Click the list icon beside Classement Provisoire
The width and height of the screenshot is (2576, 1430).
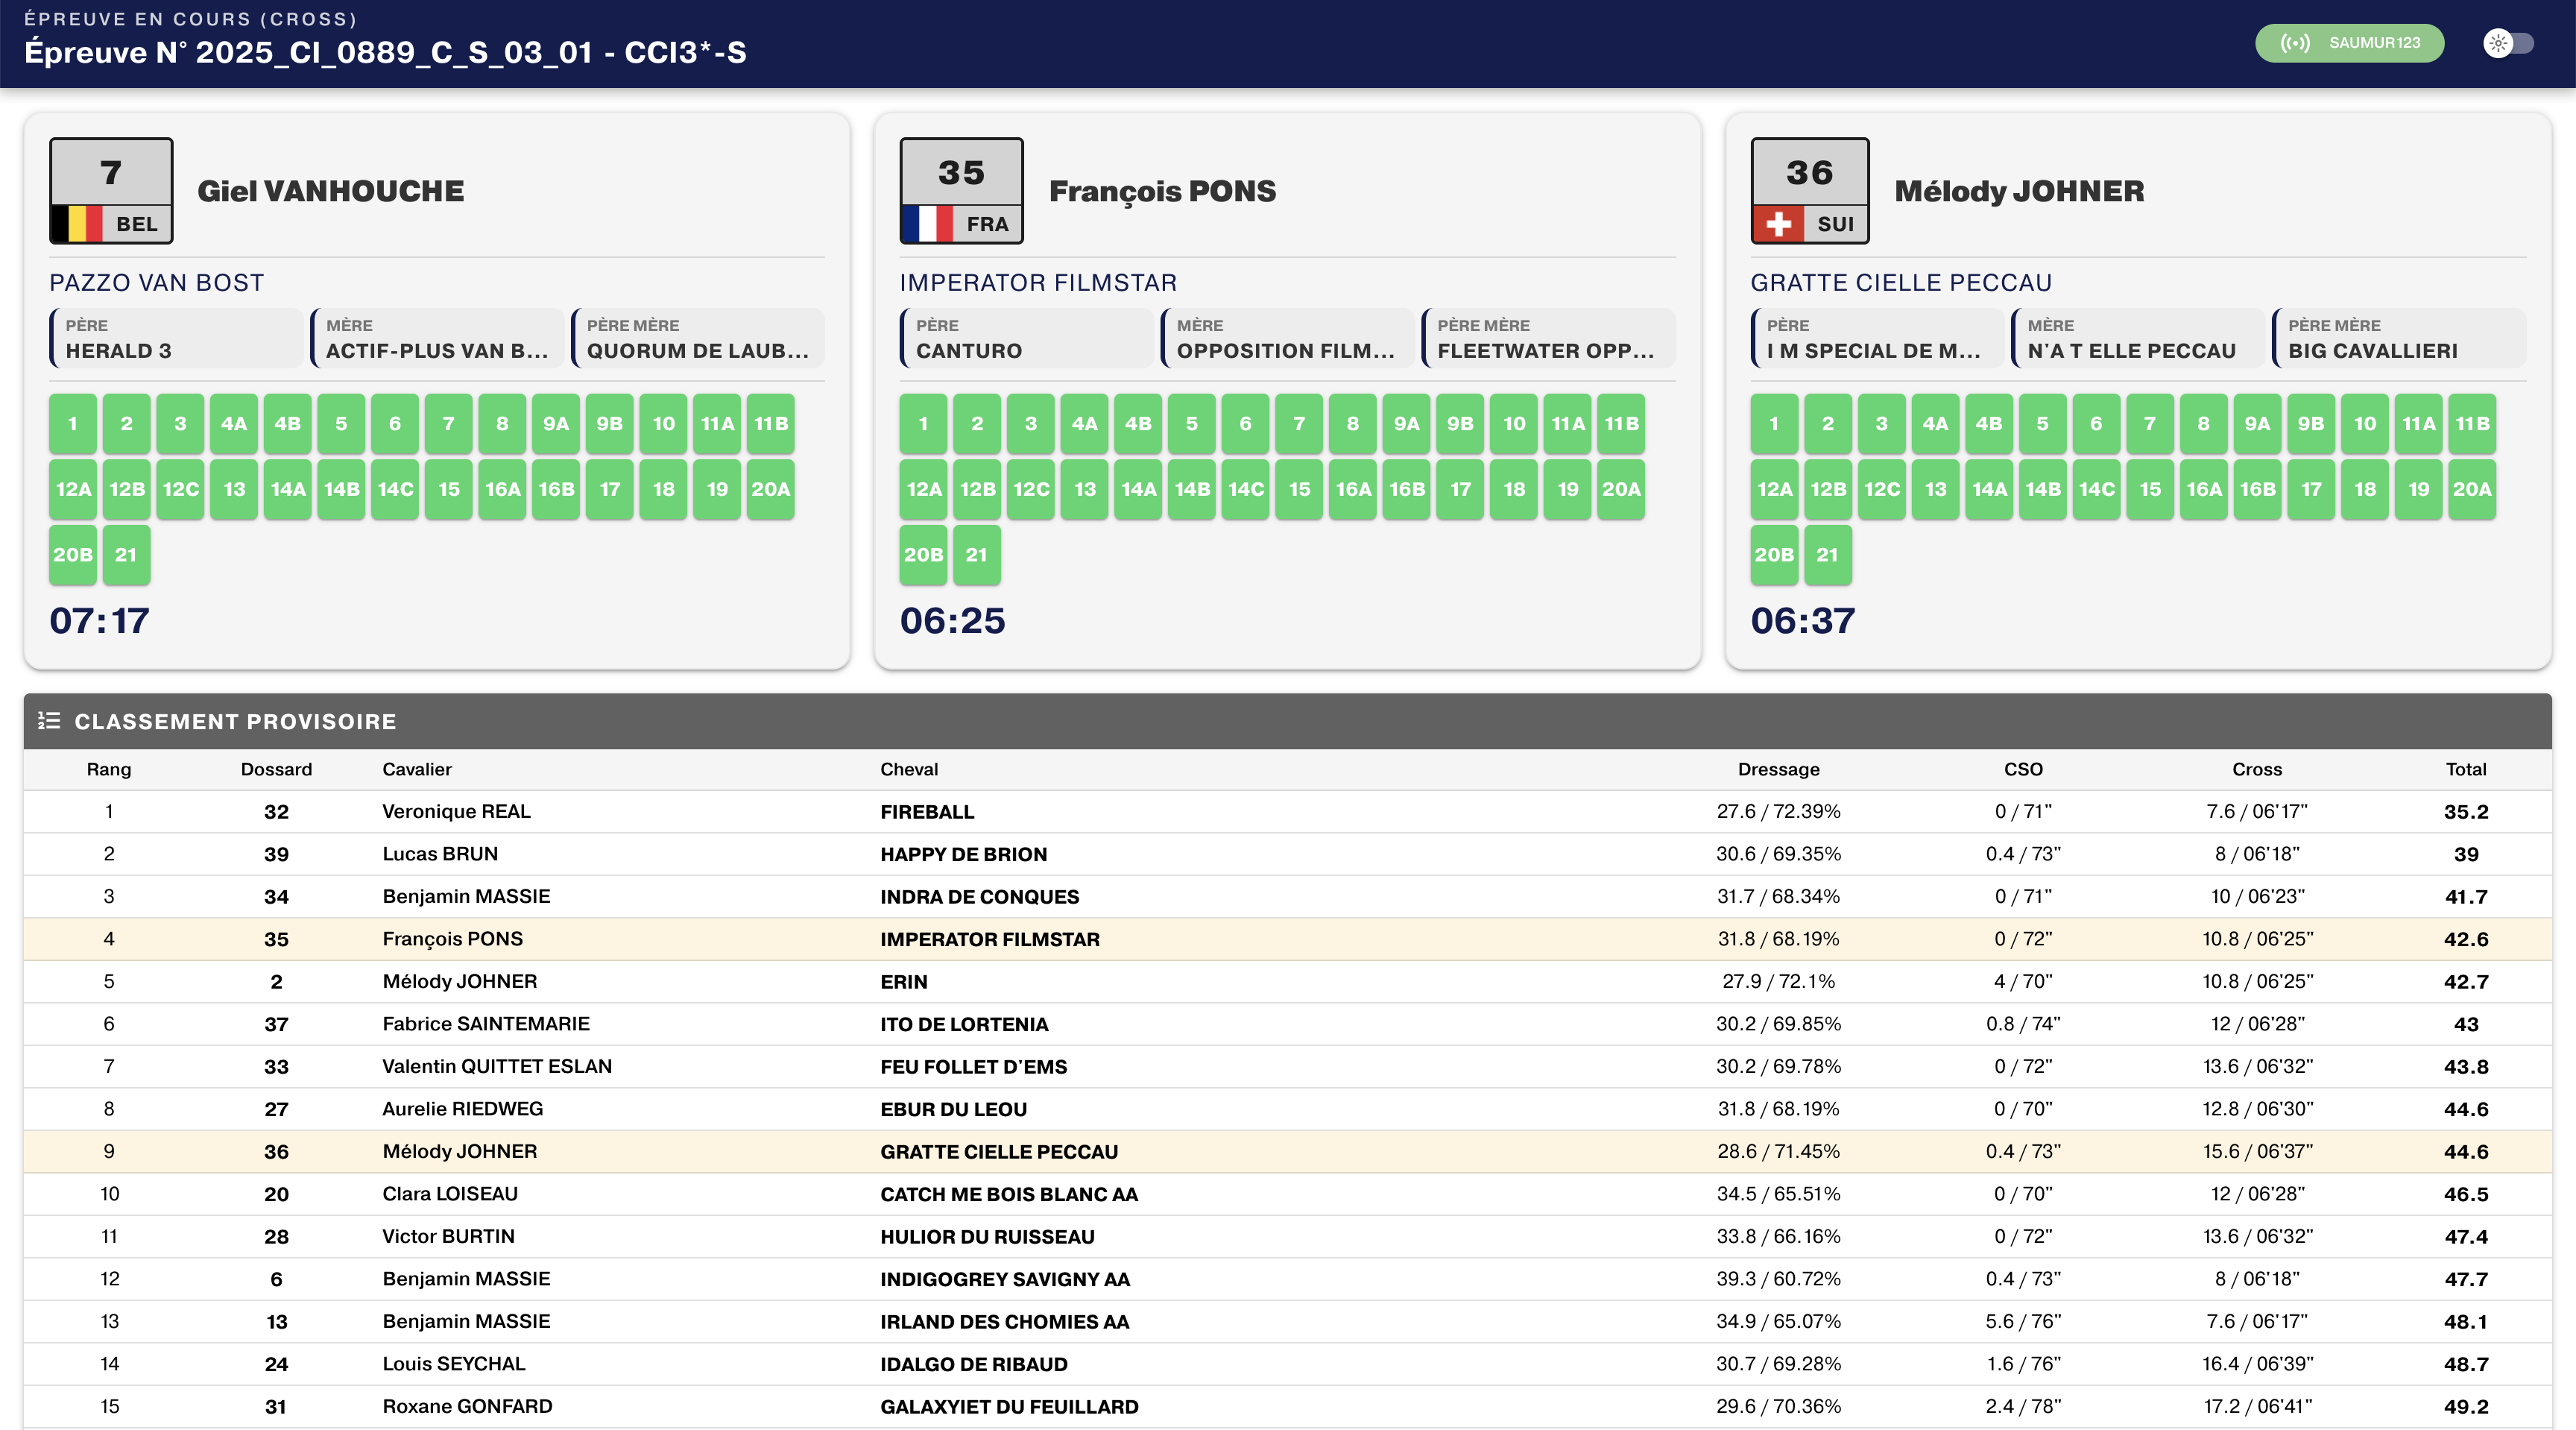point(49,721)
